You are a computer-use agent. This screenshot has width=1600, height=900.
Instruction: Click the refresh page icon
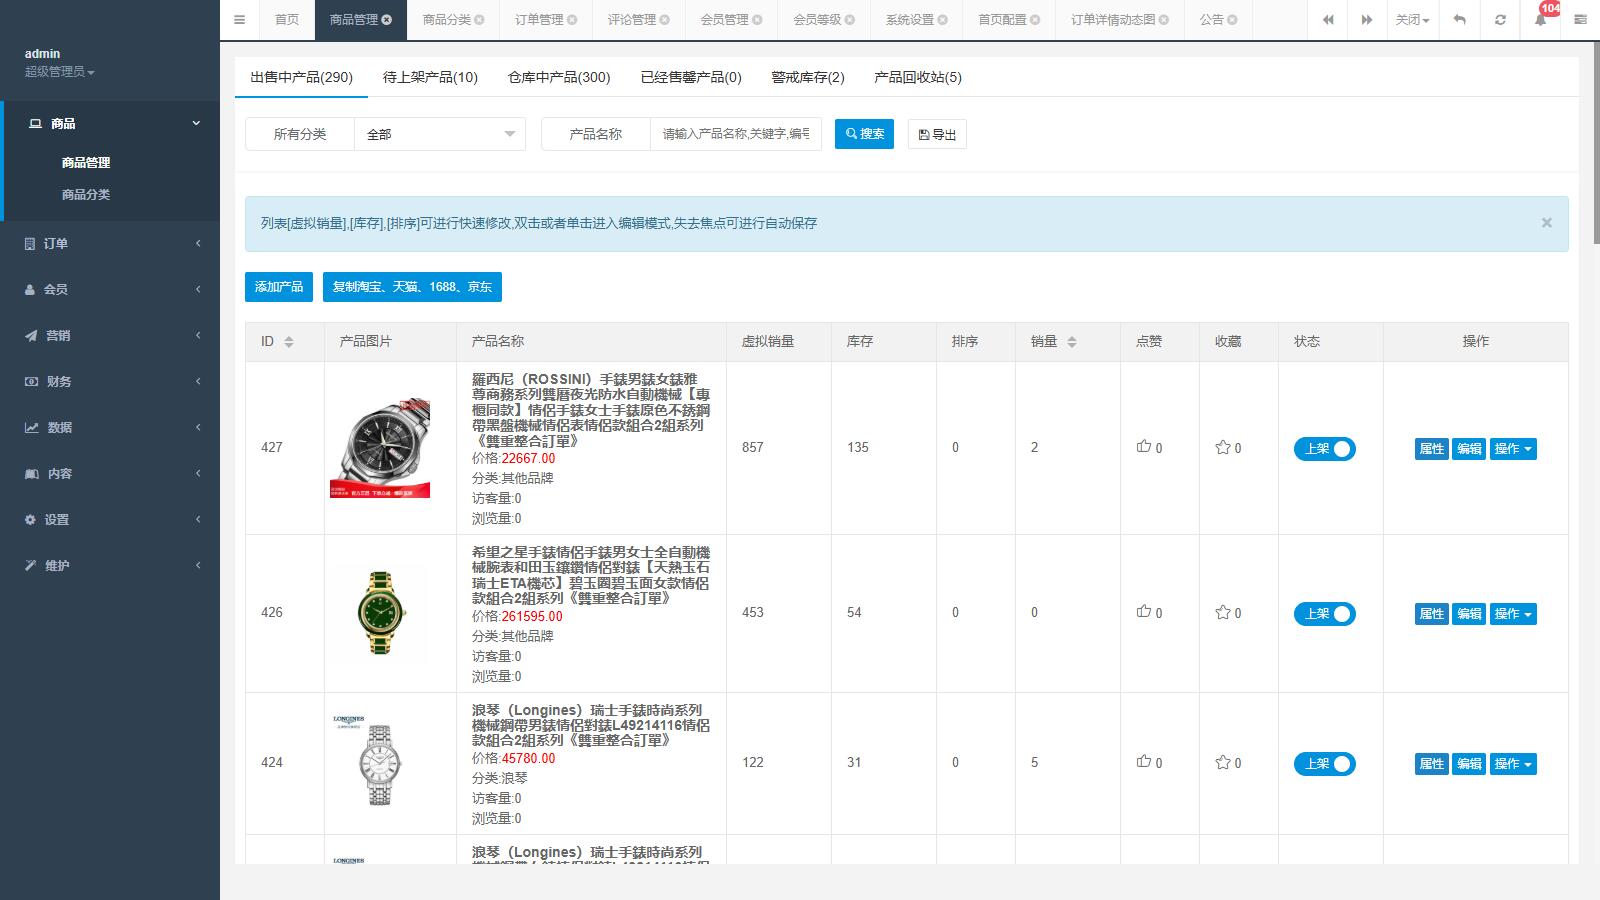(1500, 20)
